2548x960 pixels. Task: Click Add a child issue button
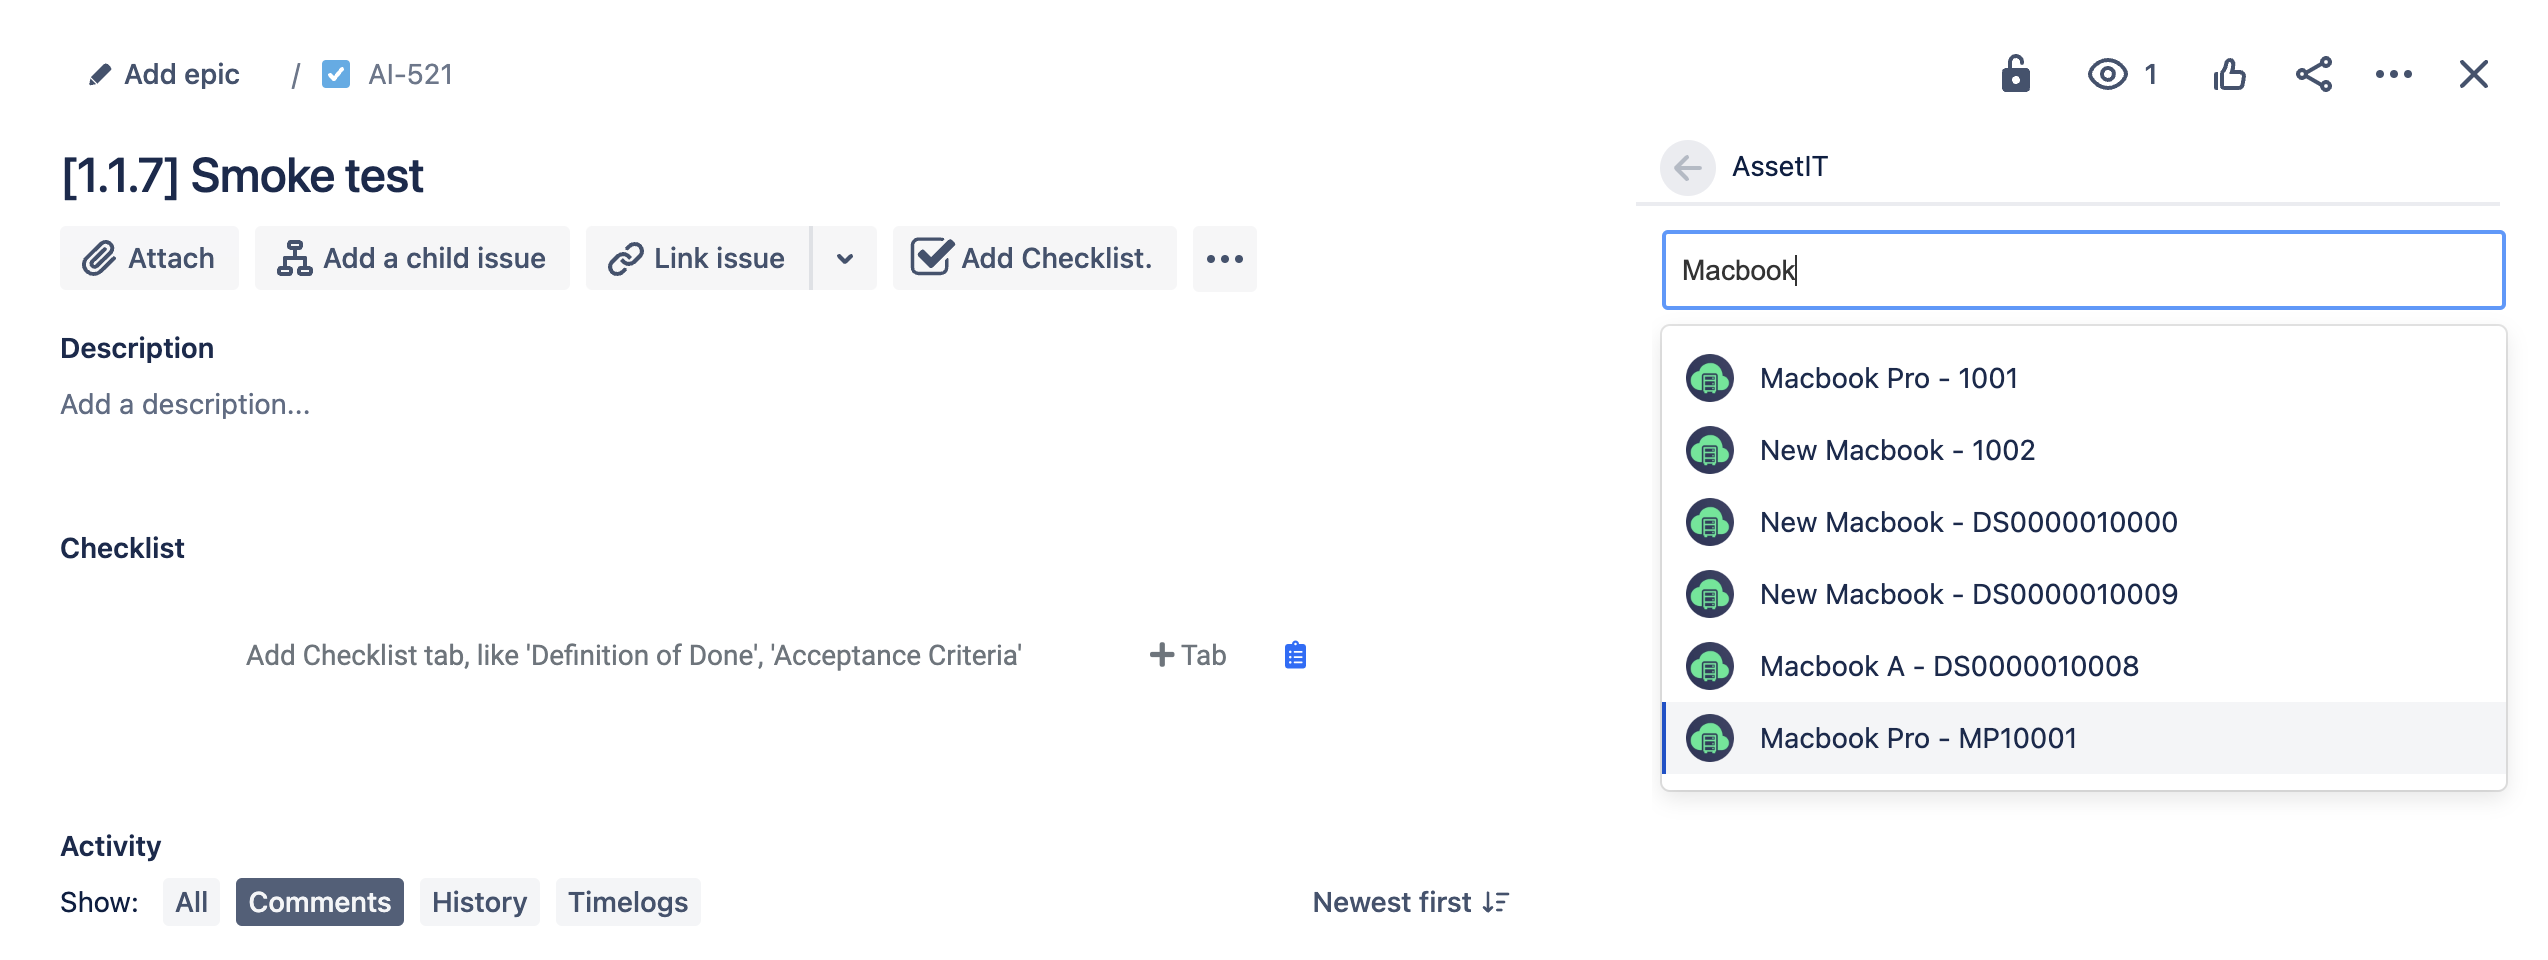tap(412, 258)
